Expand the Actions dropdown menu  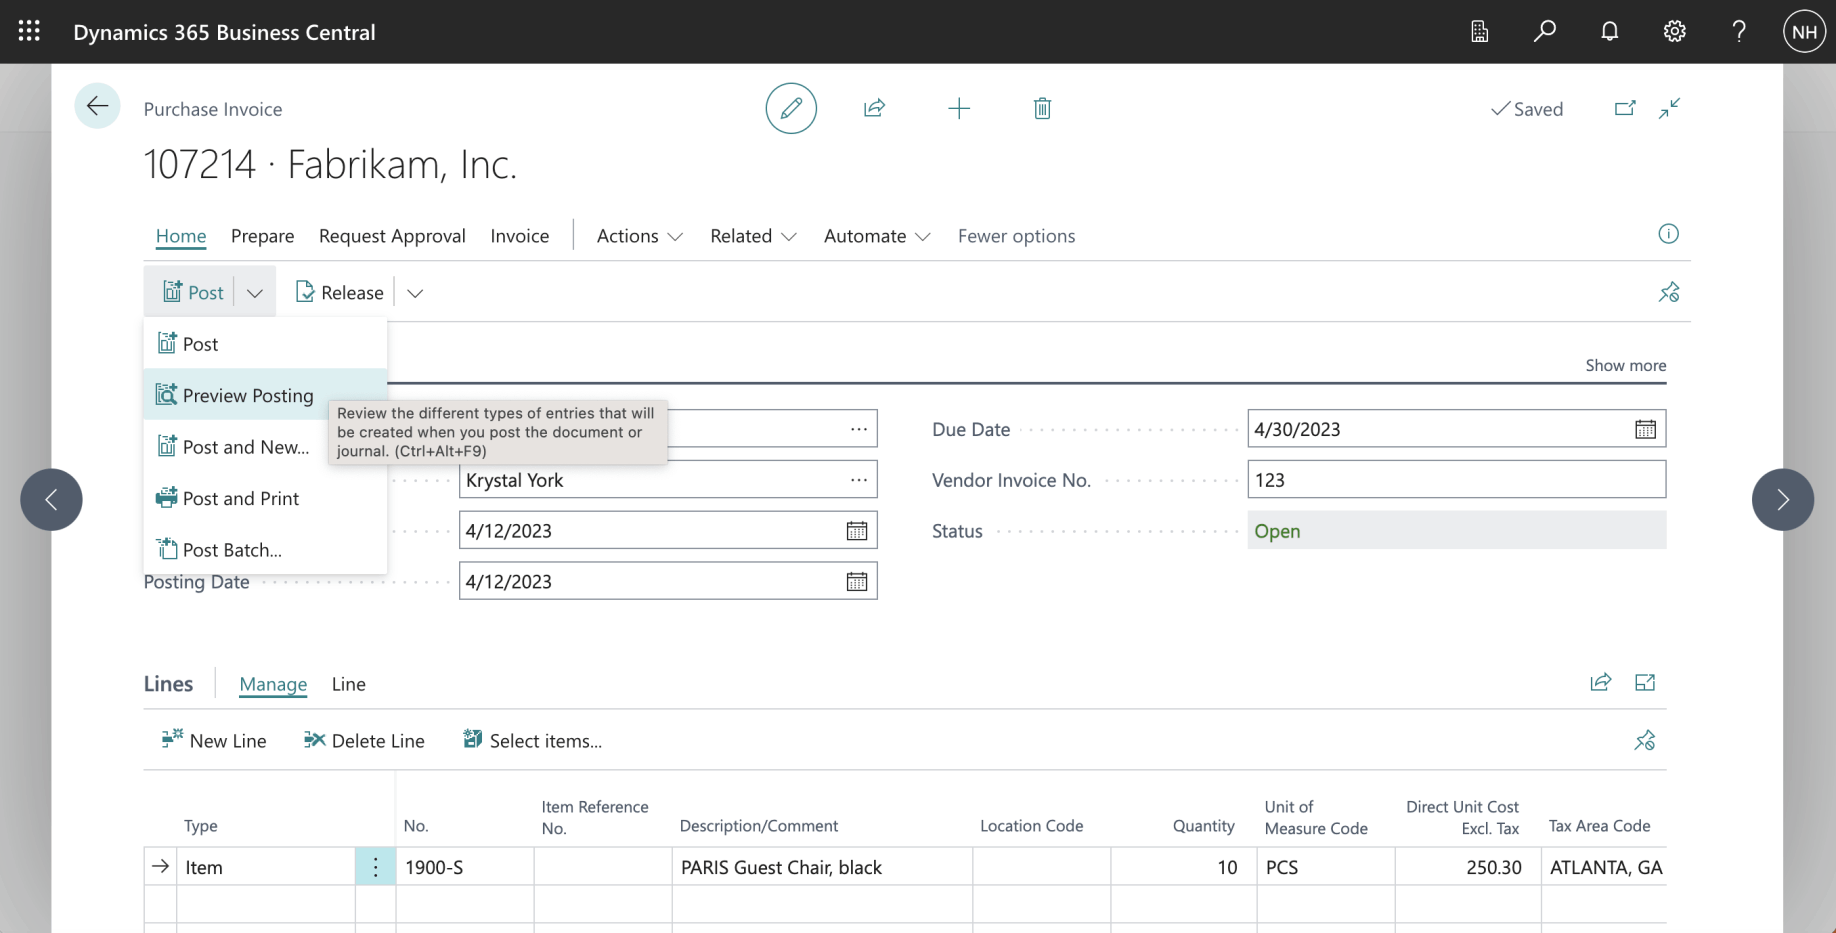click(639, 236)
